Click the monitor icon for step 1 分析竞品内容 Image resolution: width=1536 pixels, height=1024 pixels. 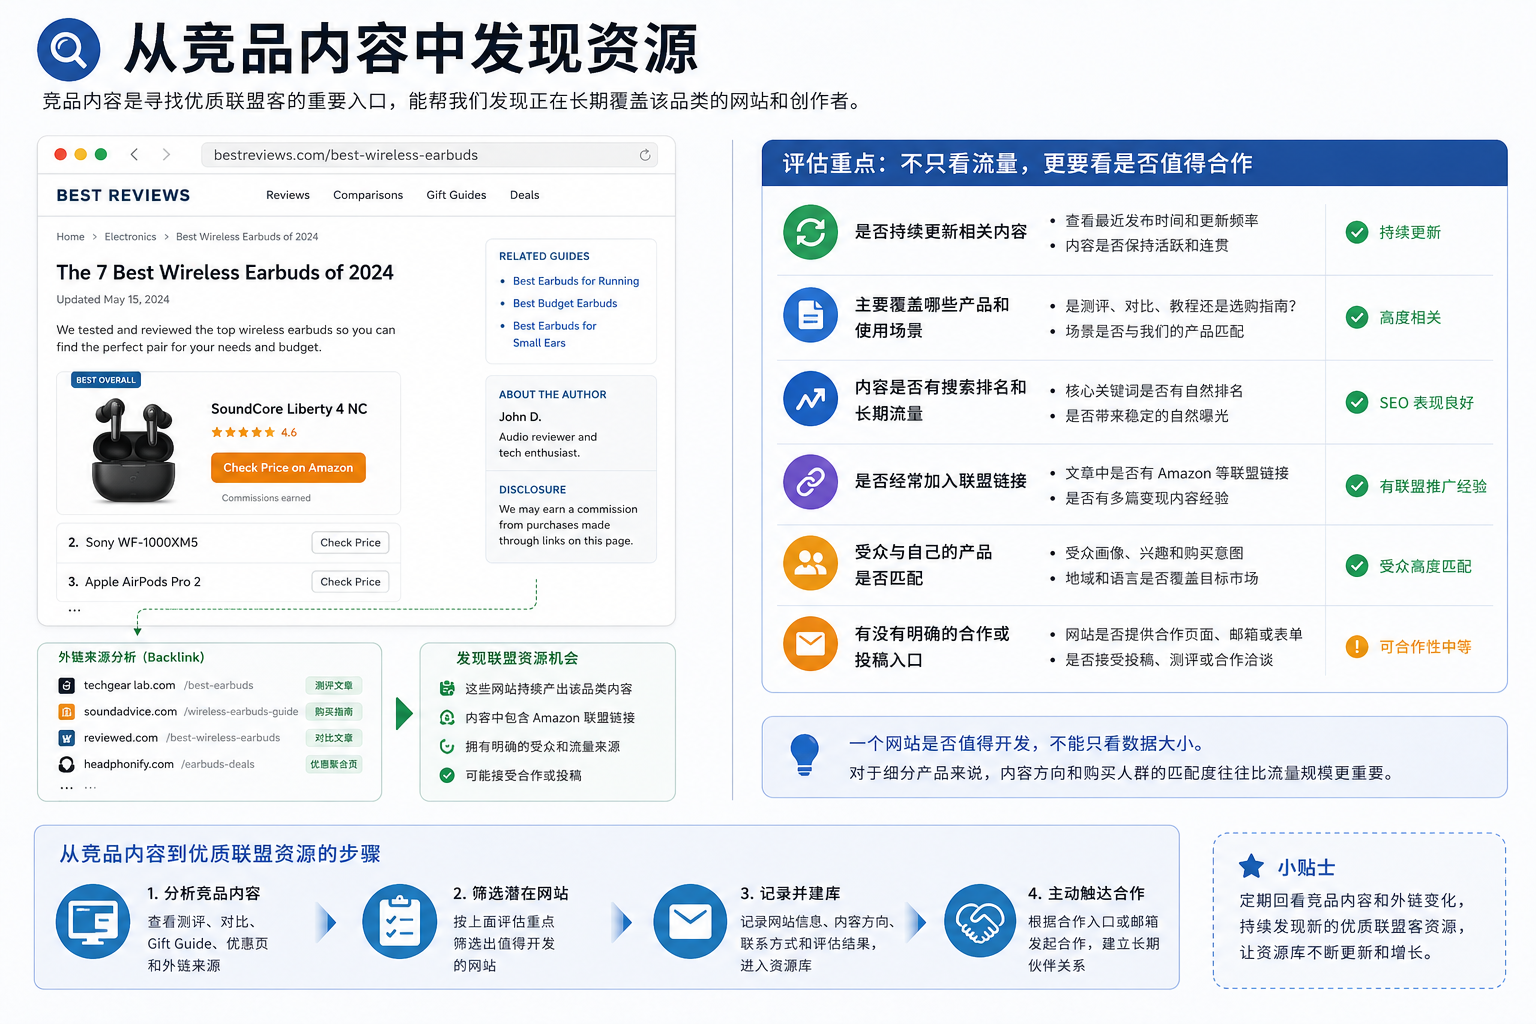coord(93,922)
